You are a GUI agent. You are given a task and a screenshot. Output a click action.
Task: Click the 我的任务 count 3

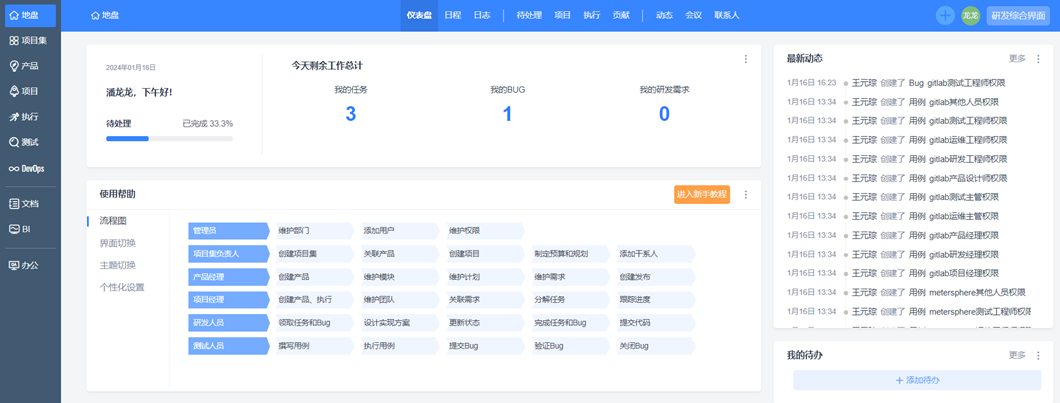(351, 114)
